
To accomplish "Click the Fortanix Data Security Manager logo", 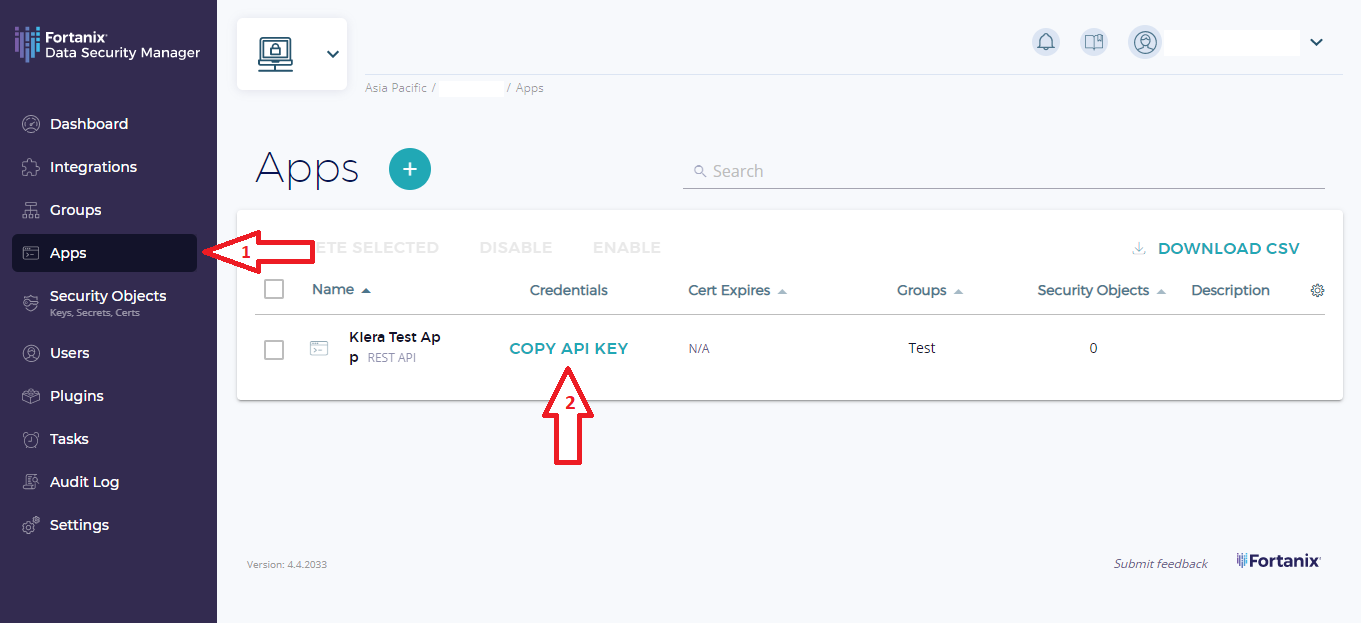I will click(107, 43).
